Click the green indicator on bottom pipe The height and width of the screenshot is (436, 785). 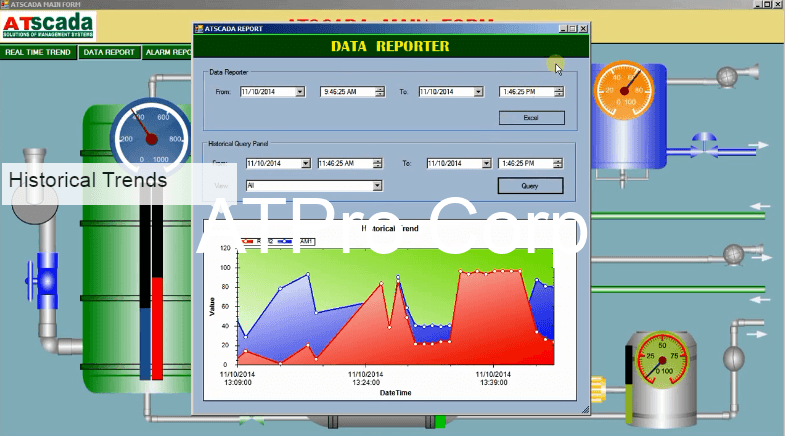[440, 422]
